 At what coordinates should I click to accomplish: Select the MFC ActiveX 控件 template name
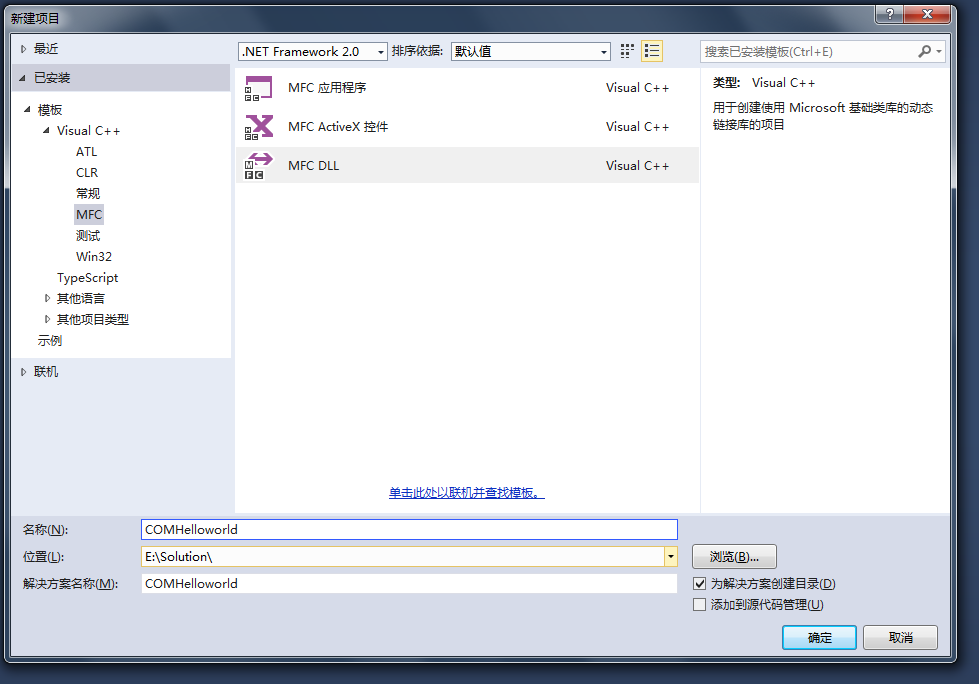pyautogui.click(x=338, y=127)
